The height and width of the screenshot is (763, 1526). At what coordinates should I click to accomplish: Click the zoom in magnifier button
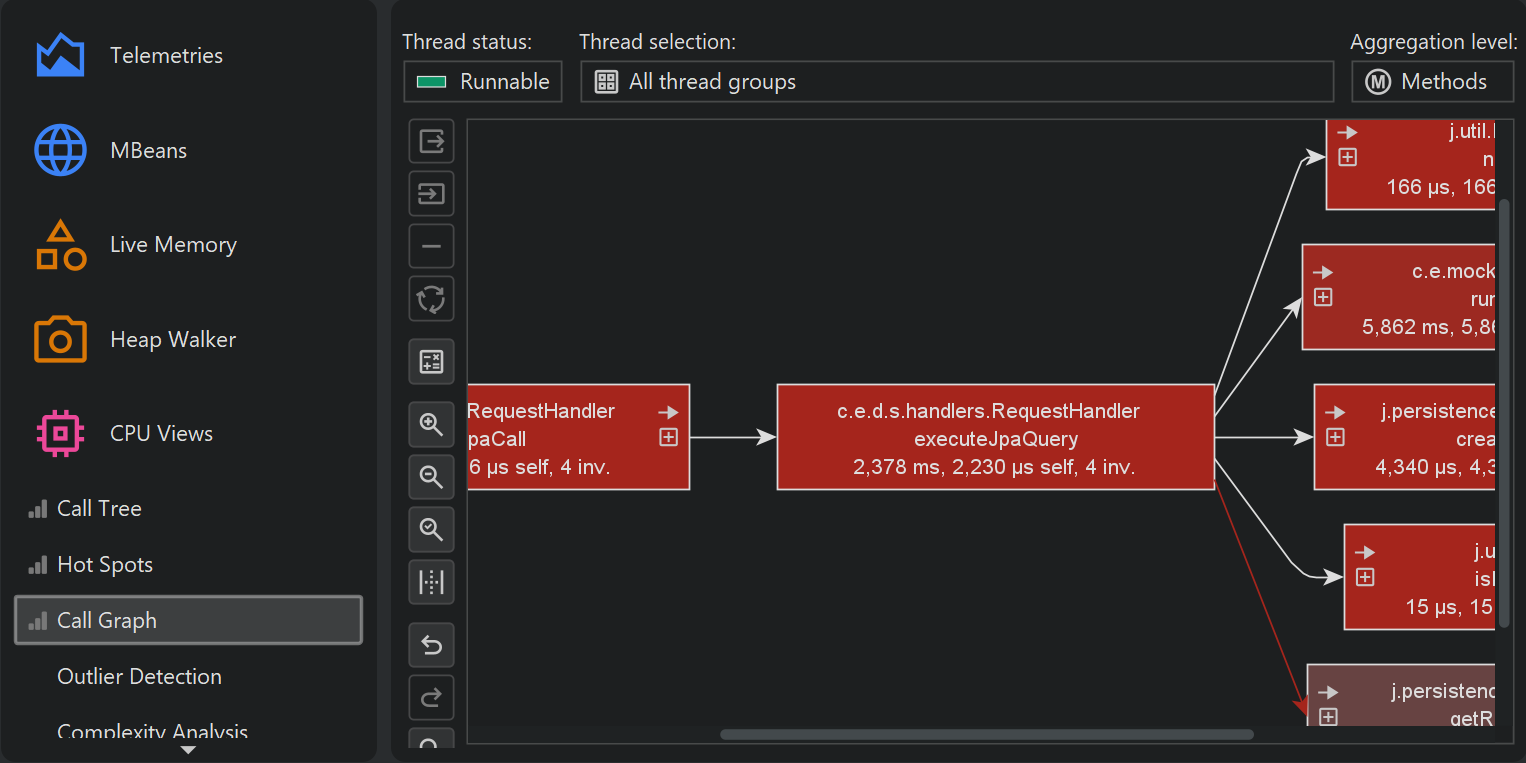431,425
